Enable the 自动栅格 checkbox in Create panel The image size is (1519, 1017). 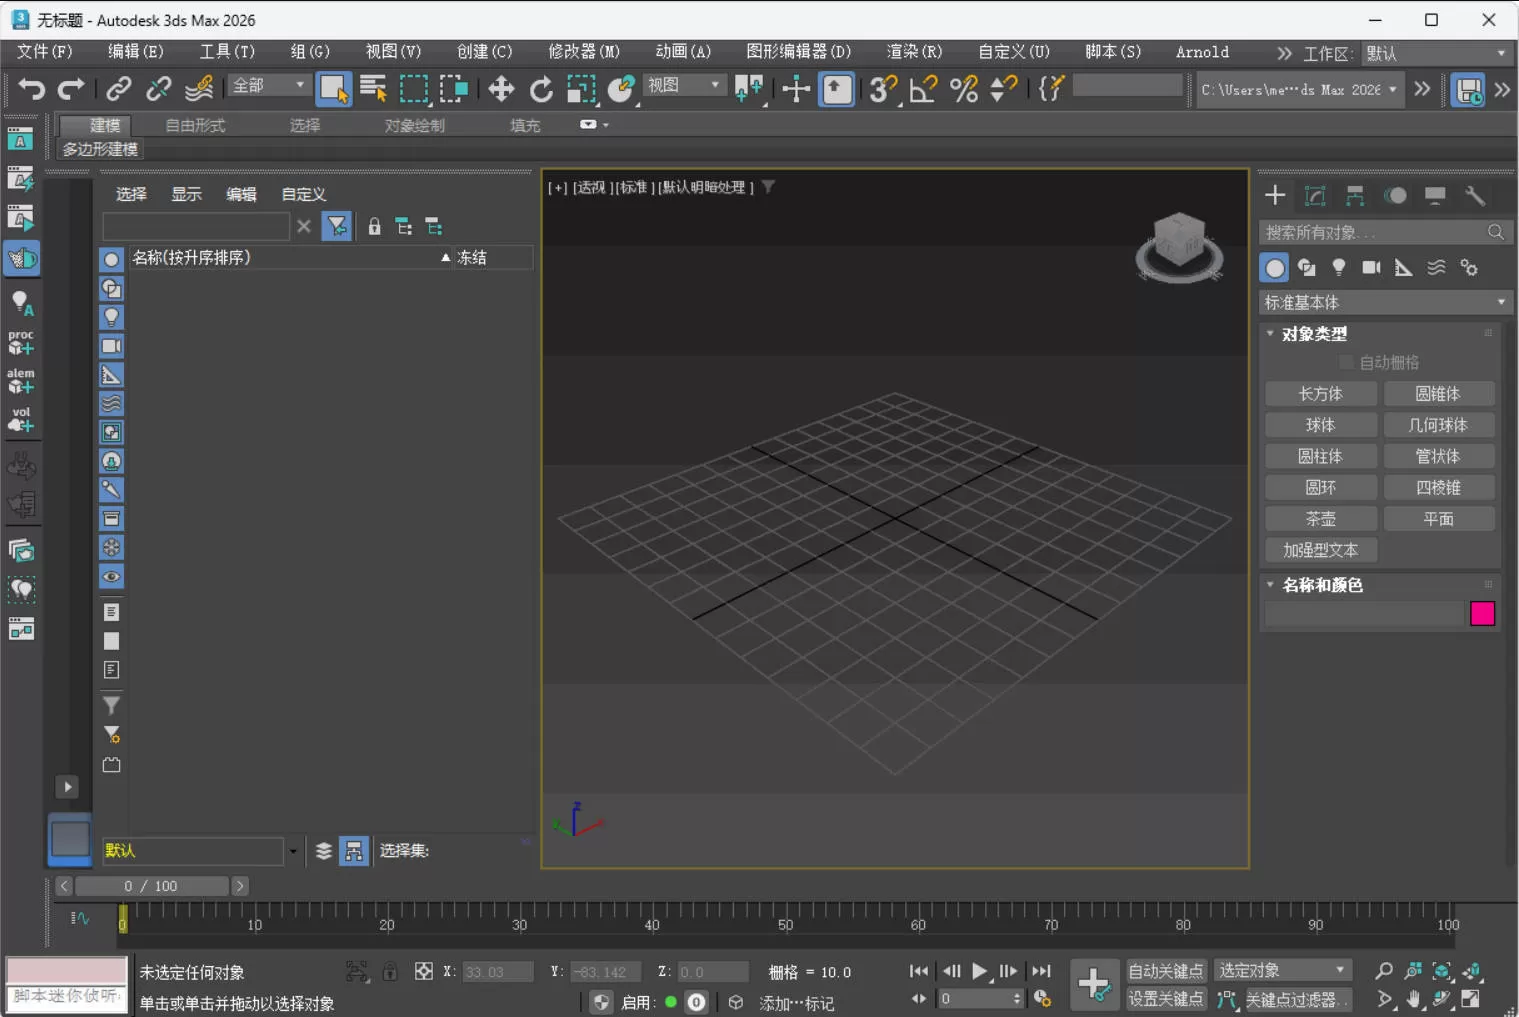1347,362
